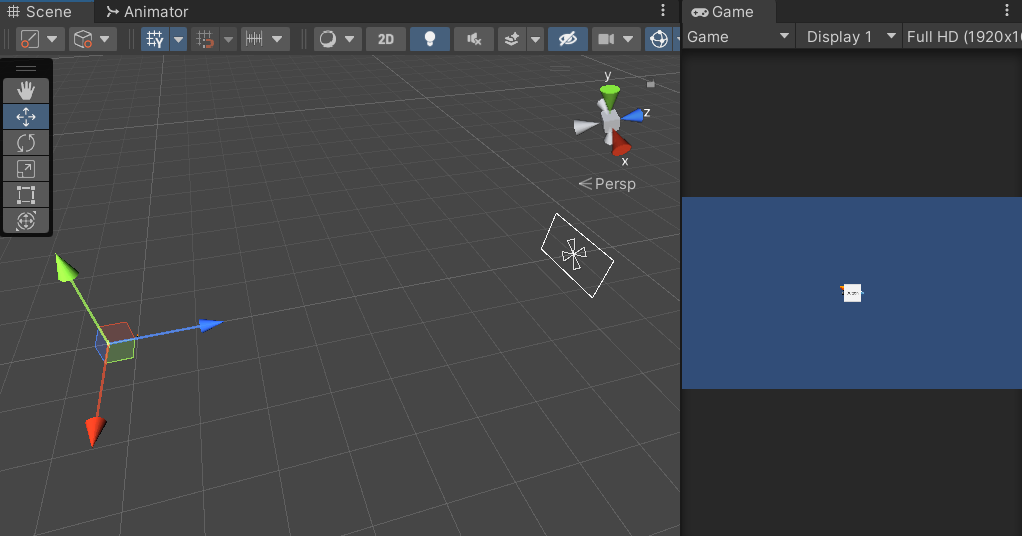
Task: Open the Full HD resolution dropdown
Action: [963, 37]
